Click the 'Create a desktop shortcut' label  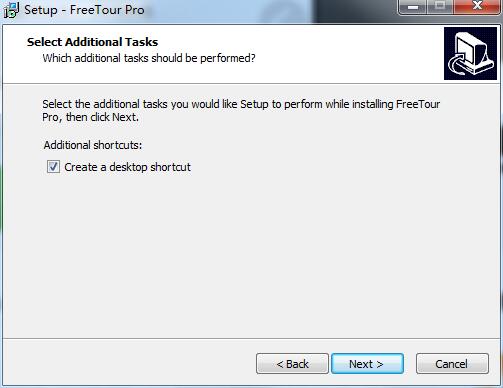(x=127, y=167)
